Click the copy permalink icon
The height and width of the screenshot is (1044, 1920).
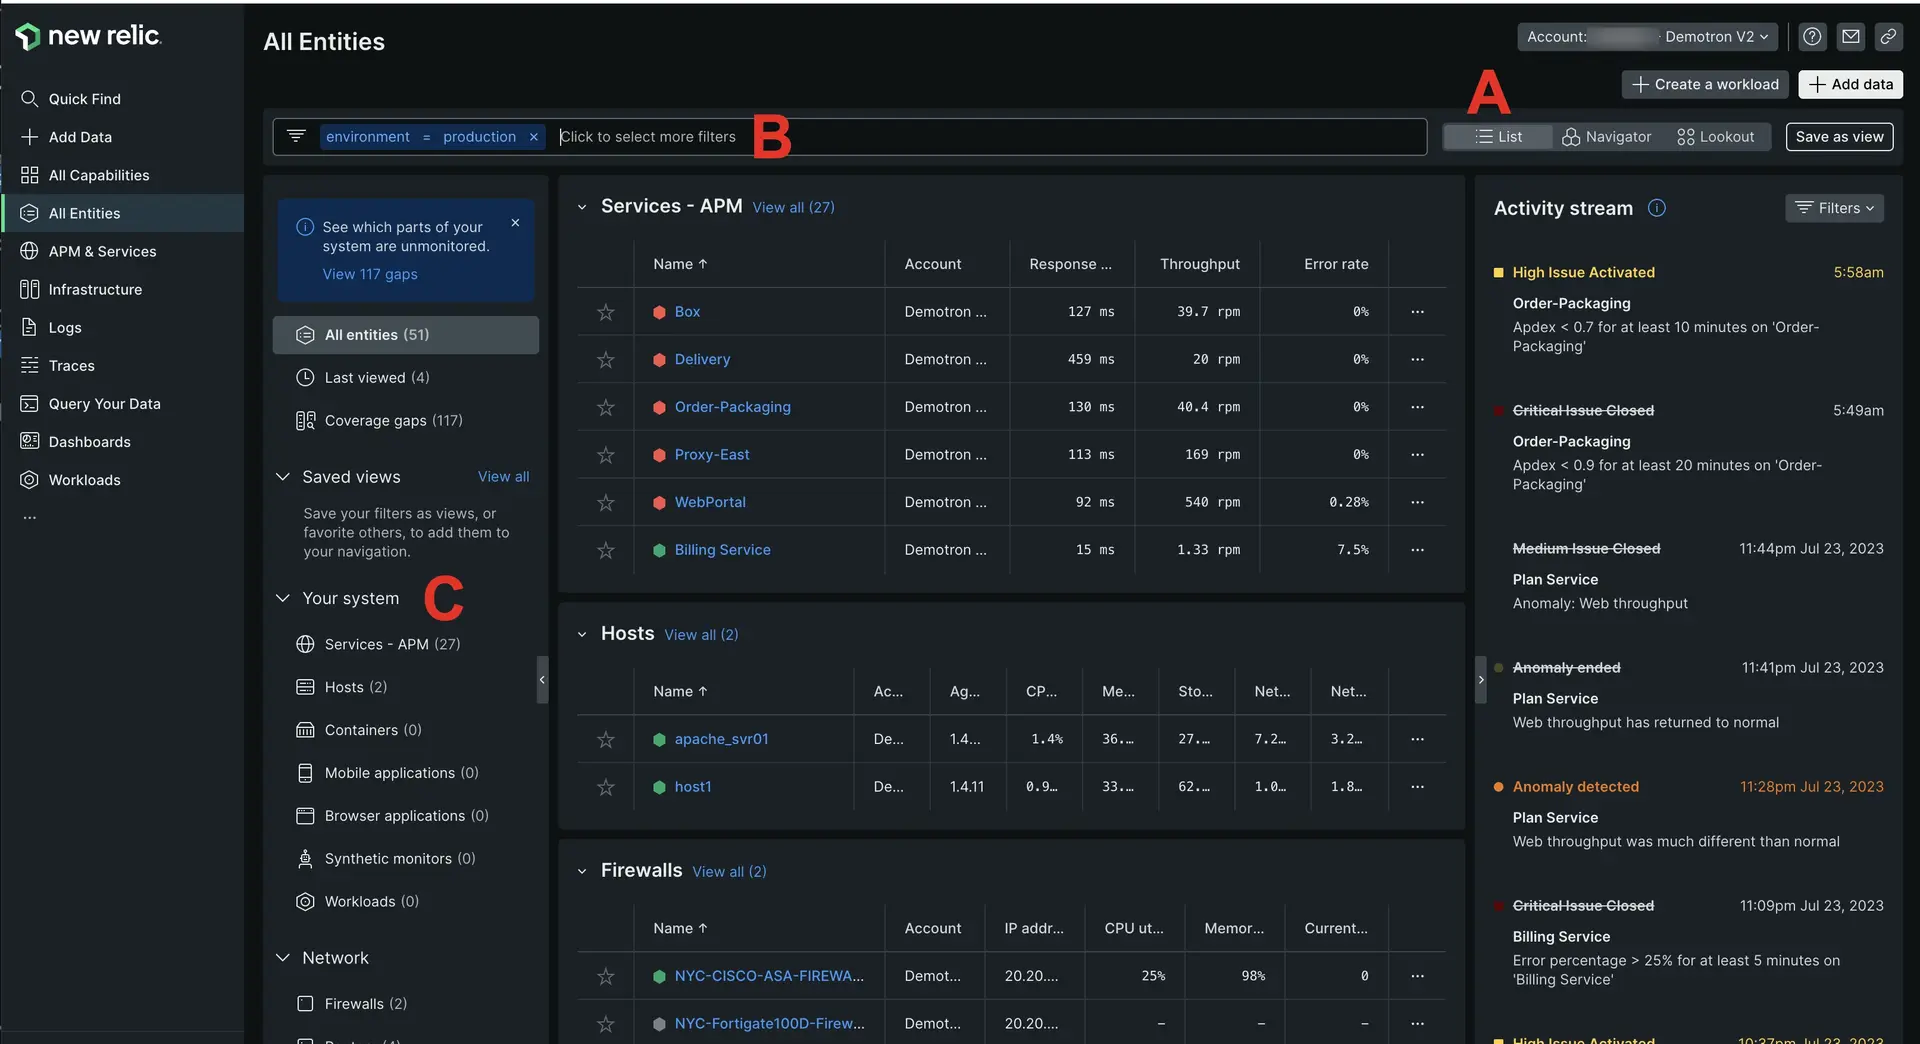1888,37
